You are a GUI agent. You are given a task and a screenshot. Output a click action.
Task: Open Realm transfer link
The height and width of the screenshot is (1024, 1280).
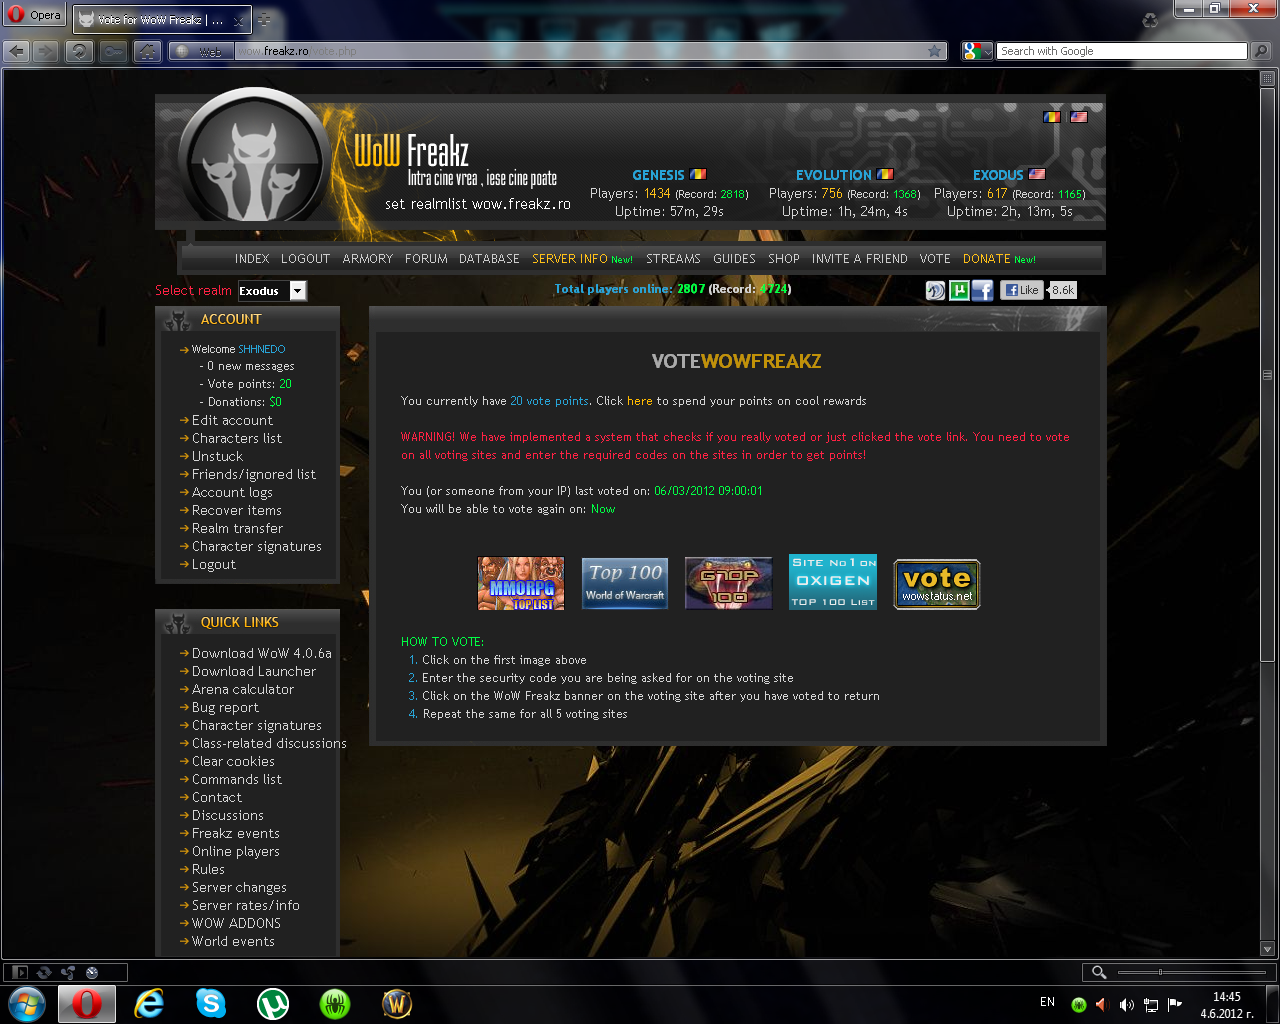[x=237, y=528]
